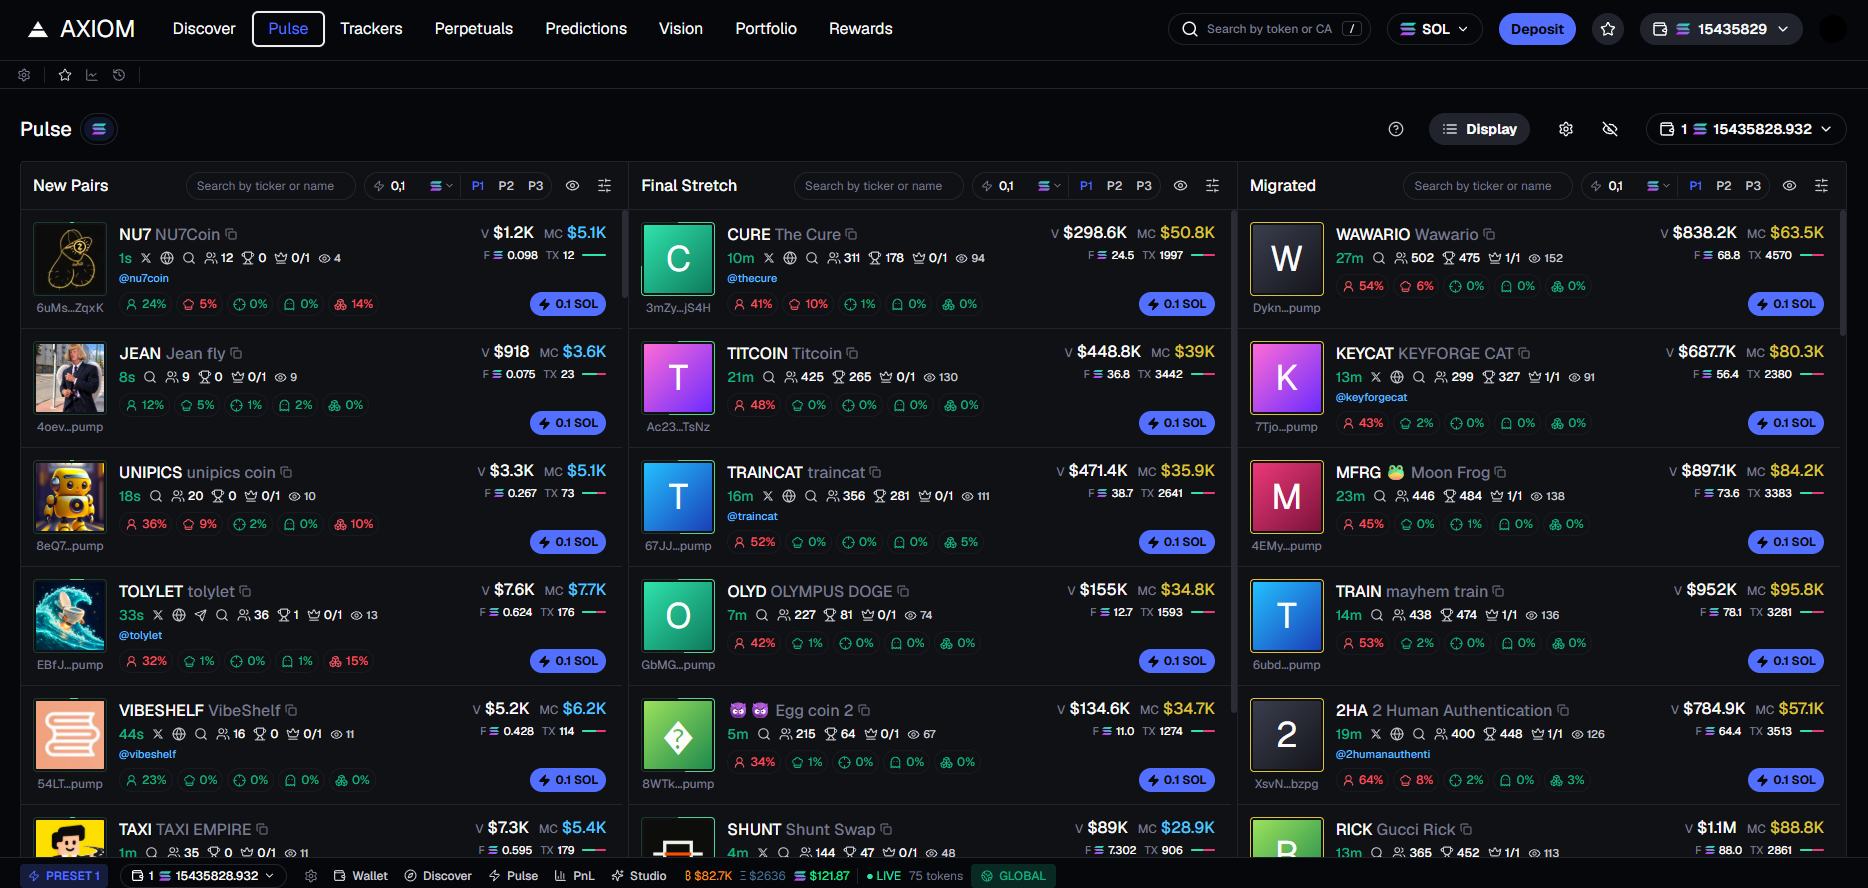Open the settings gear under the AXIOM logo
The height and width of the screenshot is (888, 1868).
(24, 75)
